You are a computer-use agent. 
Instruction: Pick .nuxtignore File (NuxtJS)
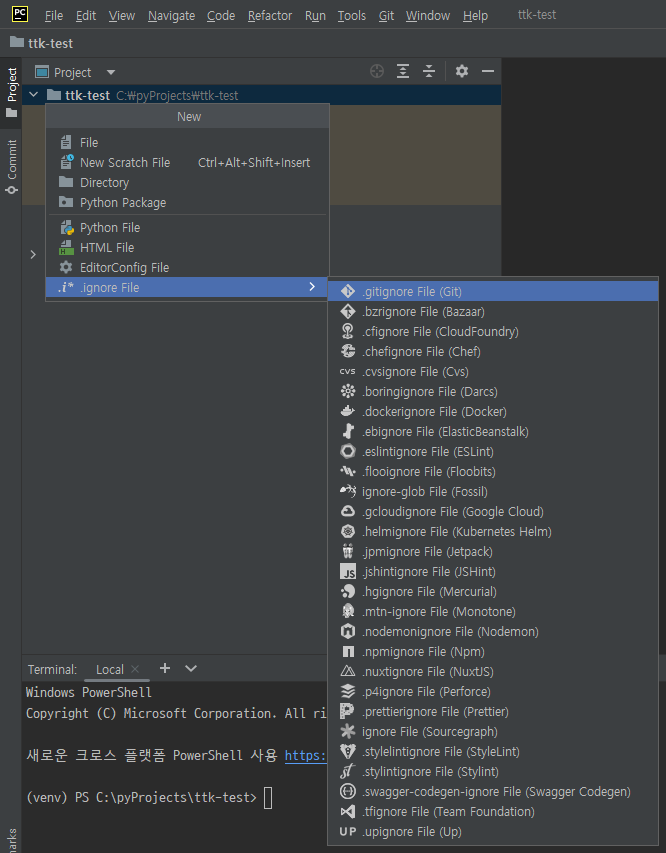click(493, 672)
